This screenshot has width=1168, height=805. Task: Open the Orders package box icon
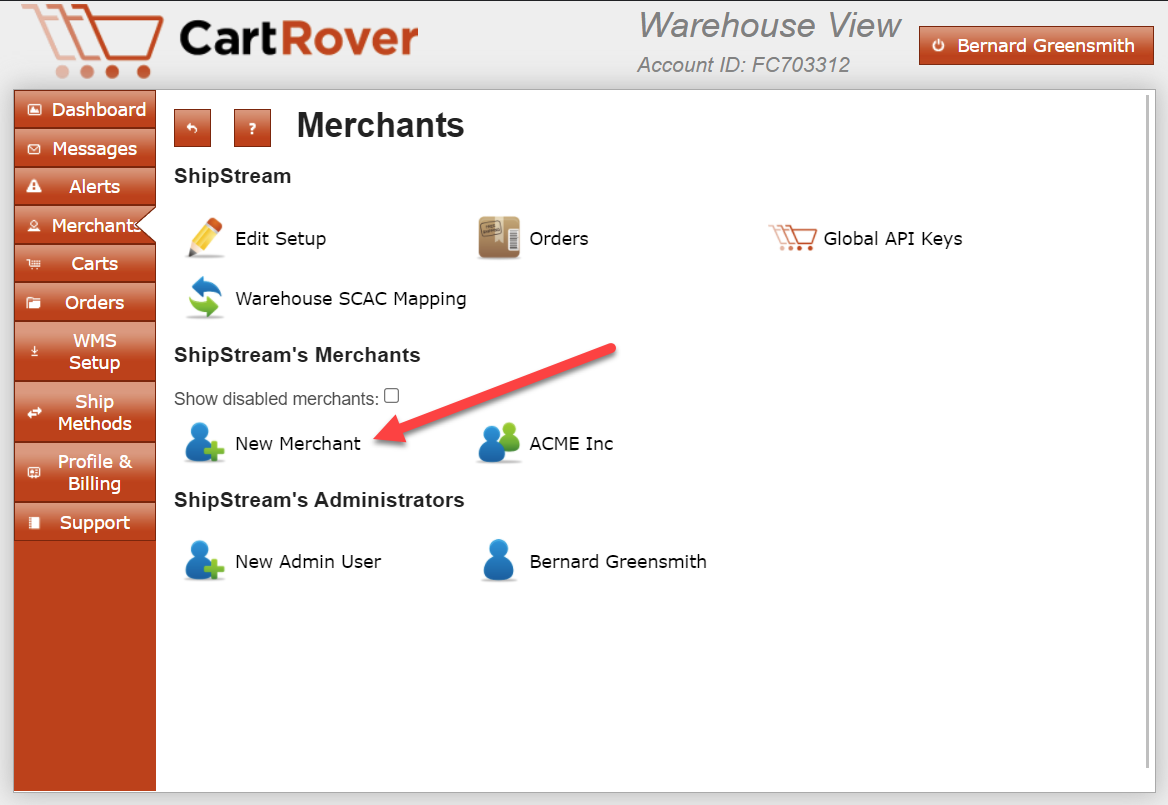point(499,238)
